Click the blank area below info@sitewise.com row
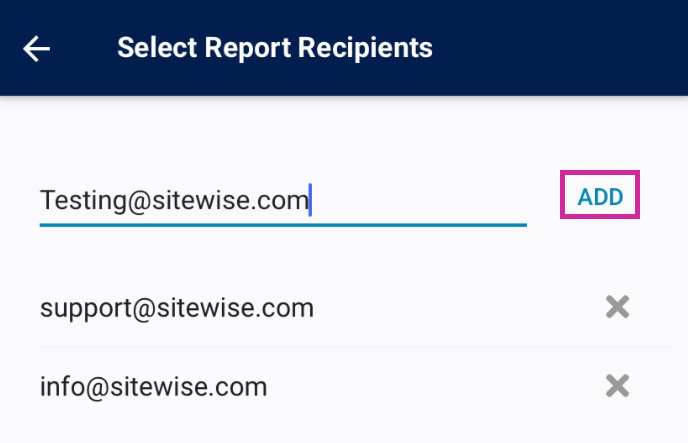Screen dimensions: 688x443 click(340, 430)
